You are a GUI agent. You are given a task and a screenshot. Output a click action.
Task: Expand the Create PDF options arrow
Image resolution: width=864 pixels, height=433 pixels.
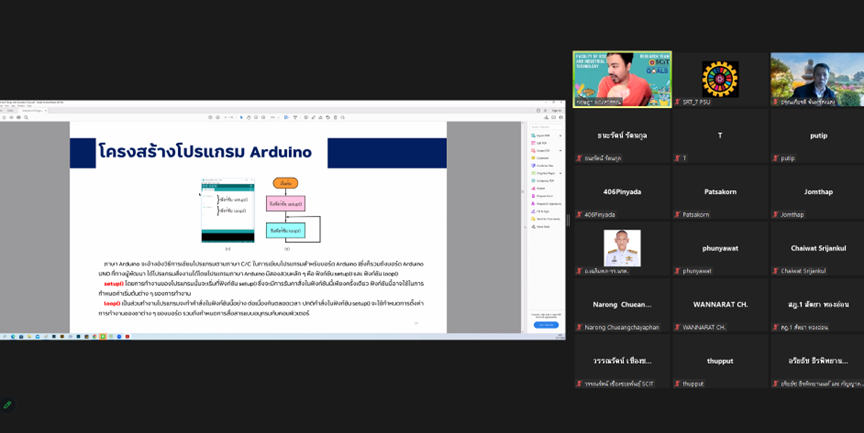[560, 150]
